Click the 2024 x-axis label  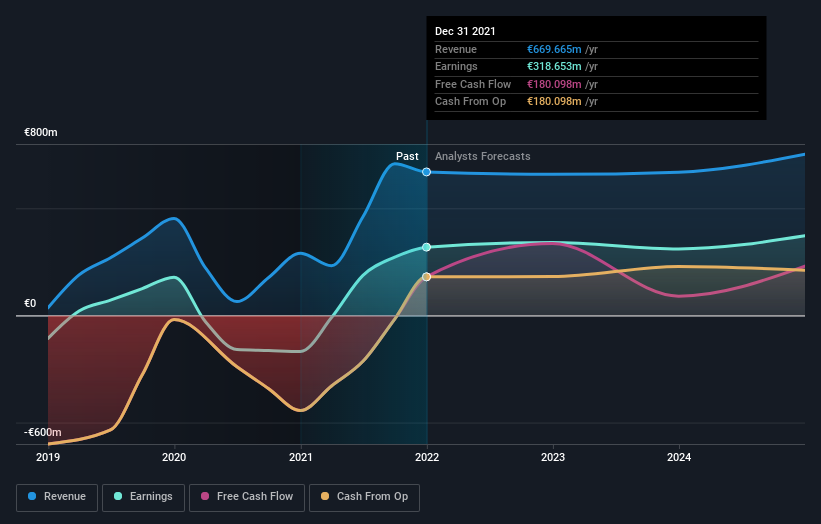(679, 458)
